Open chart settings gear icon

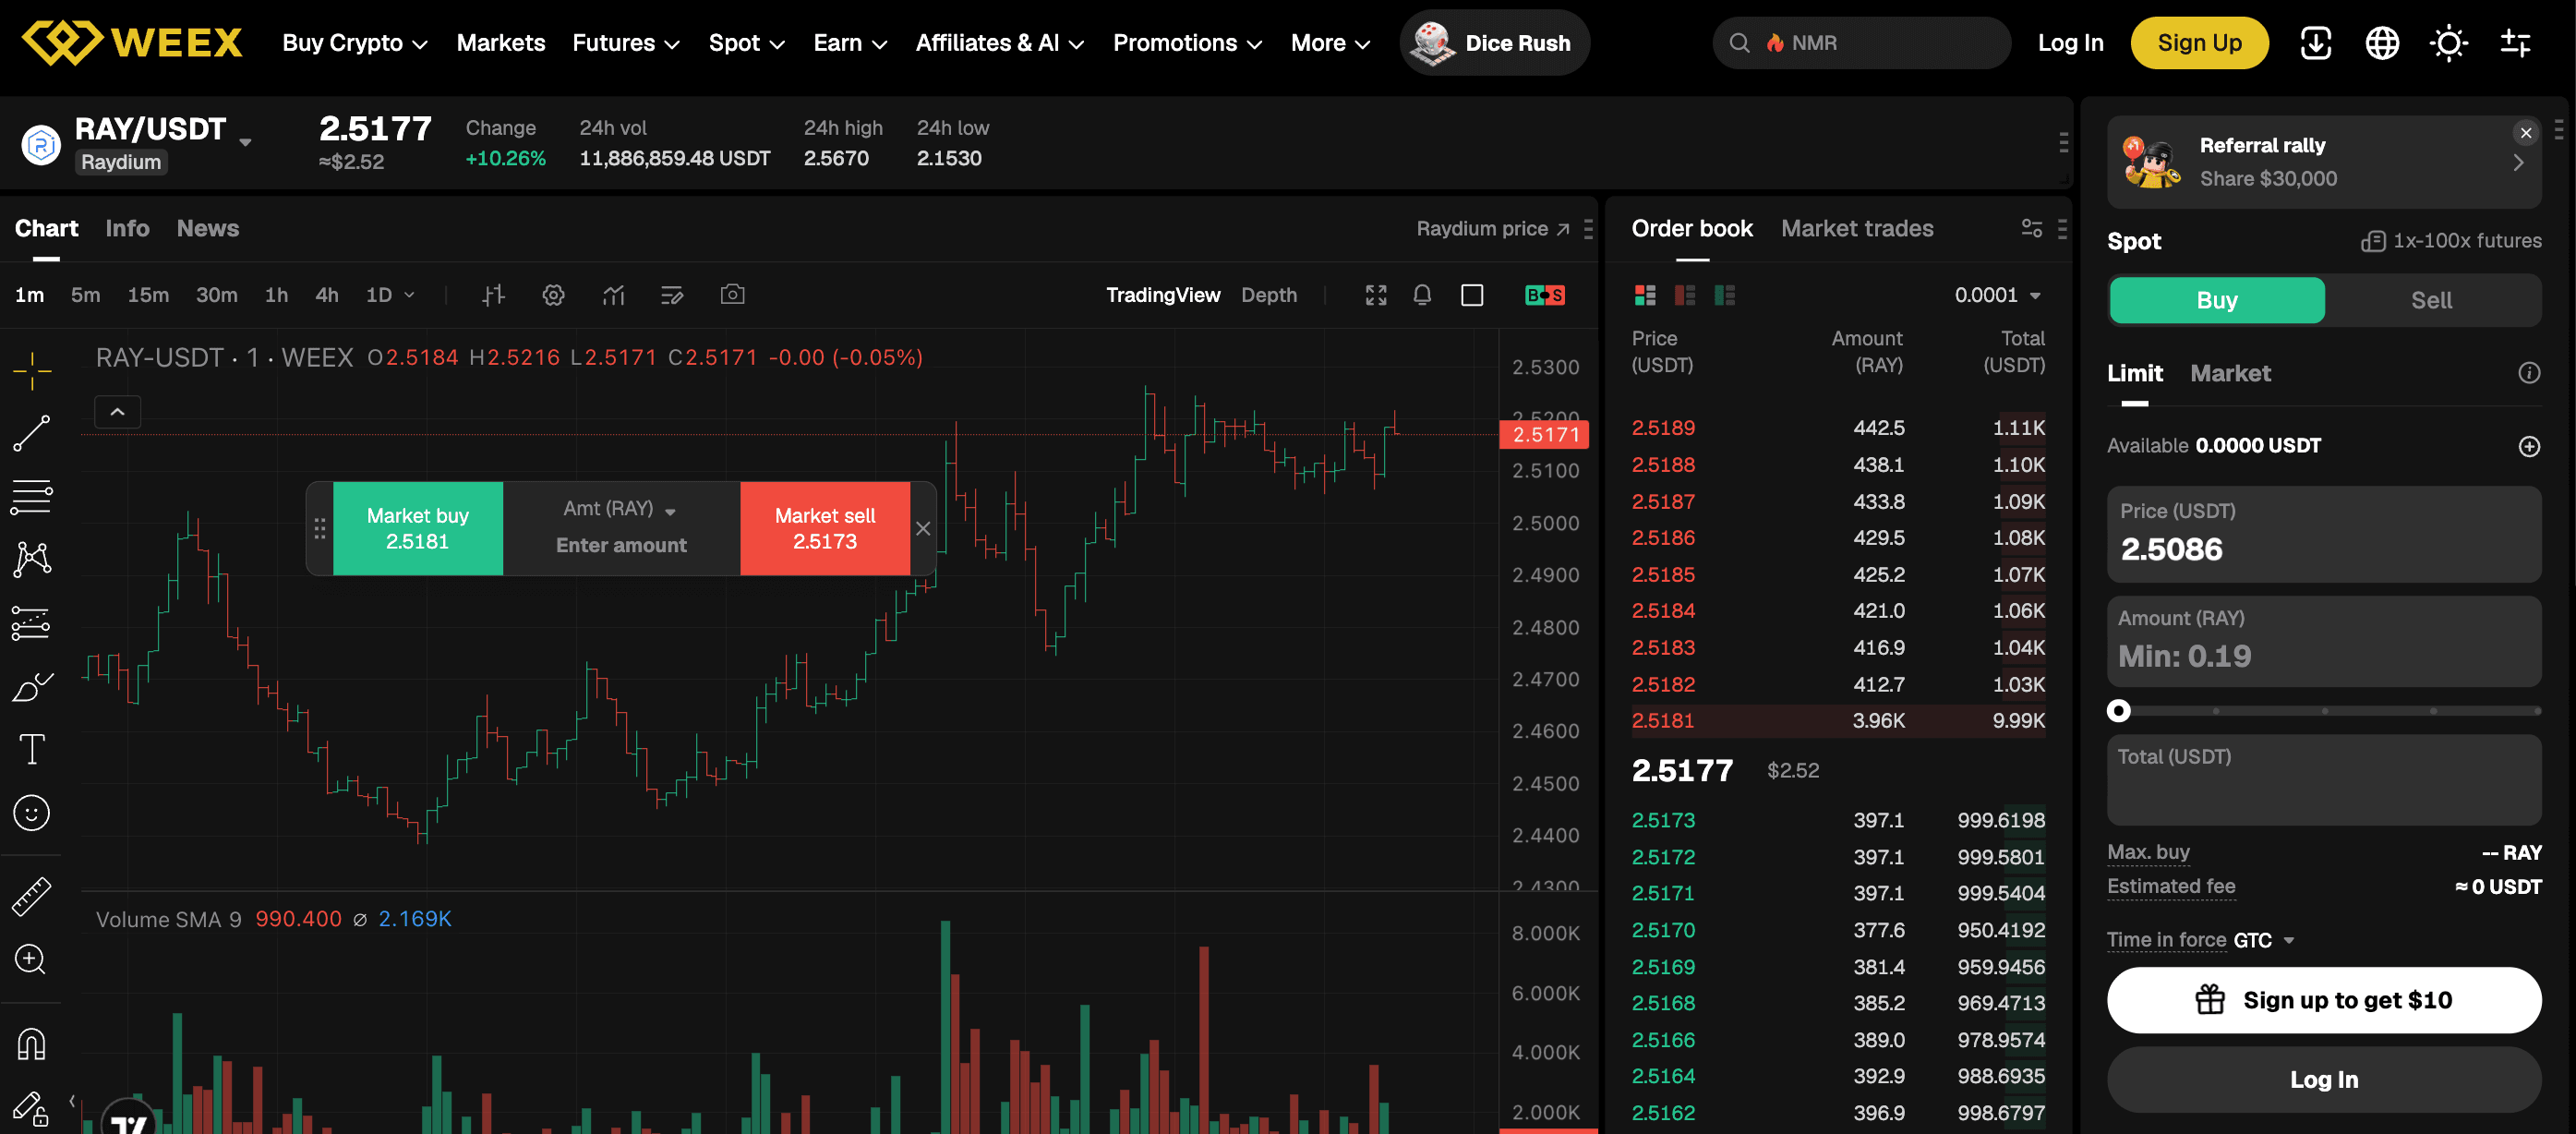coord(553,295)
